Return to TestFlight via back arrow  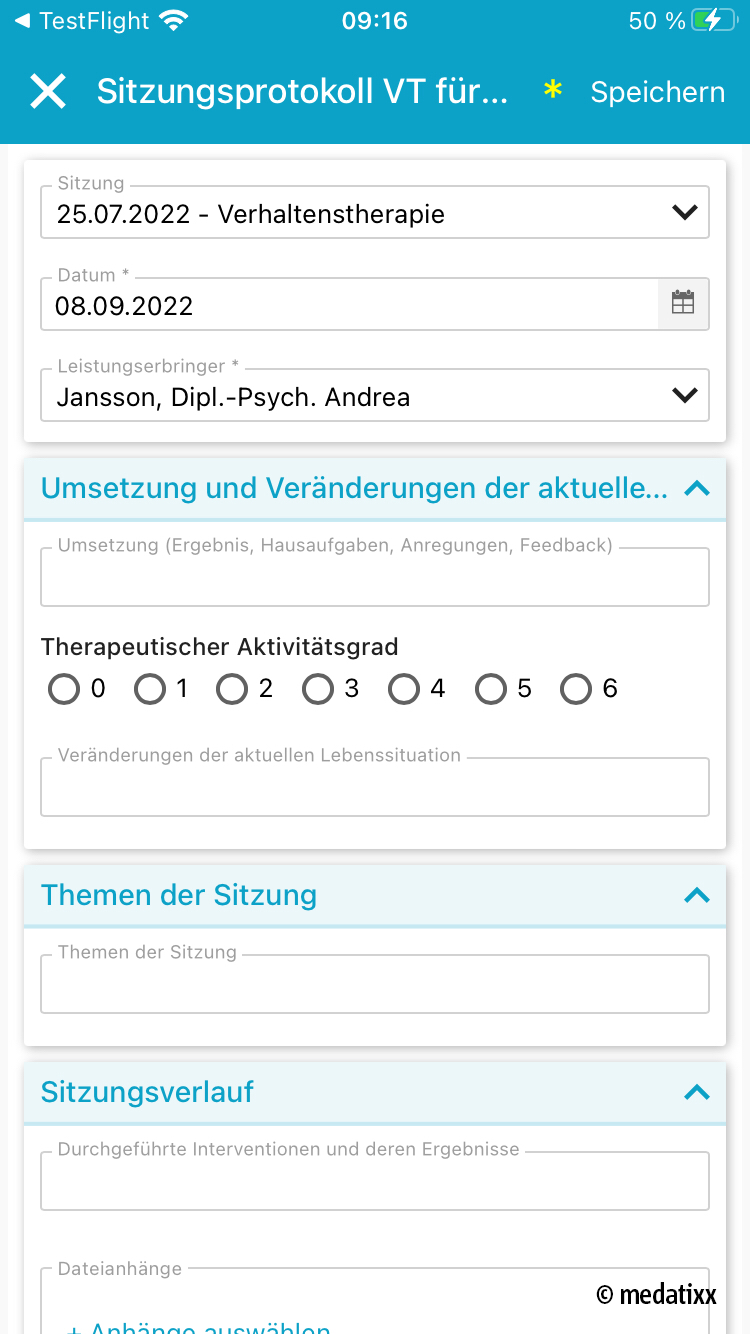[22, 21]
